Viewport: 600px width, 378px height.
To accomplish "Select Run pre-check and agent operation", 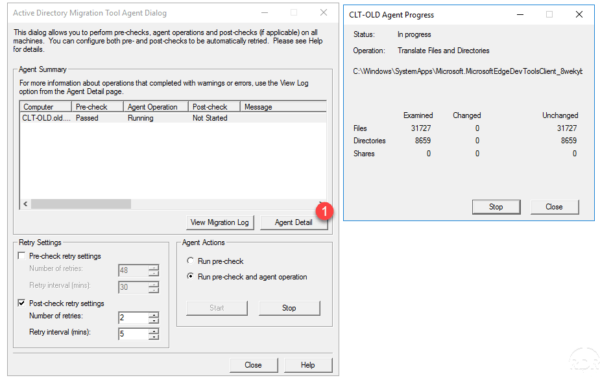I will pos(190,276).
